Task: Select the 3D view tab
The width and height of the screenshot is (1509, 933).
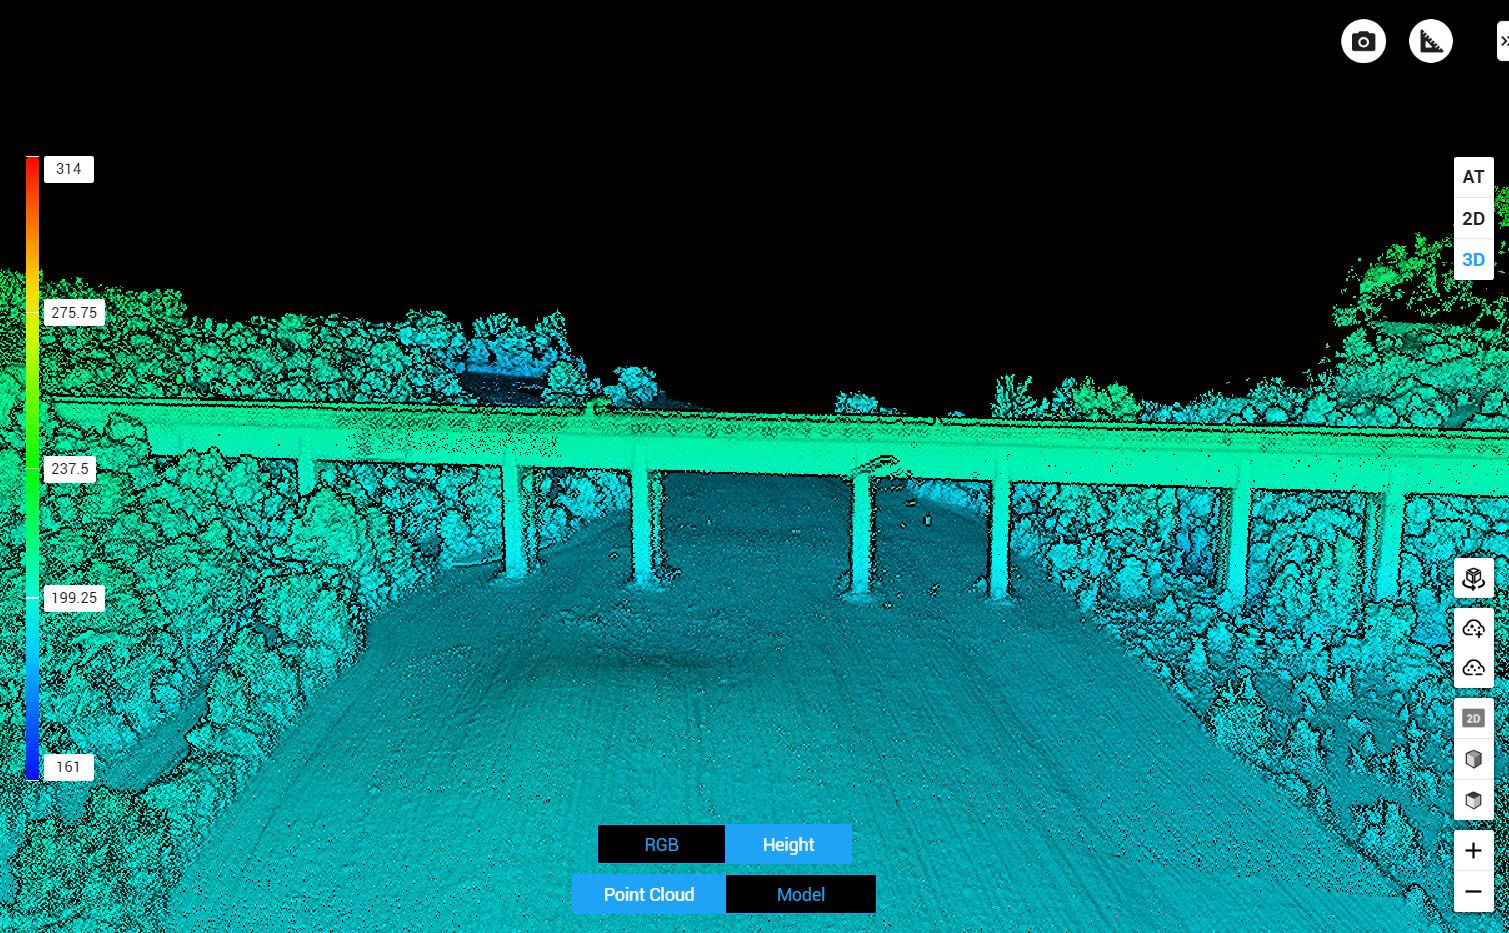Action: click(x=1473, y=260)
